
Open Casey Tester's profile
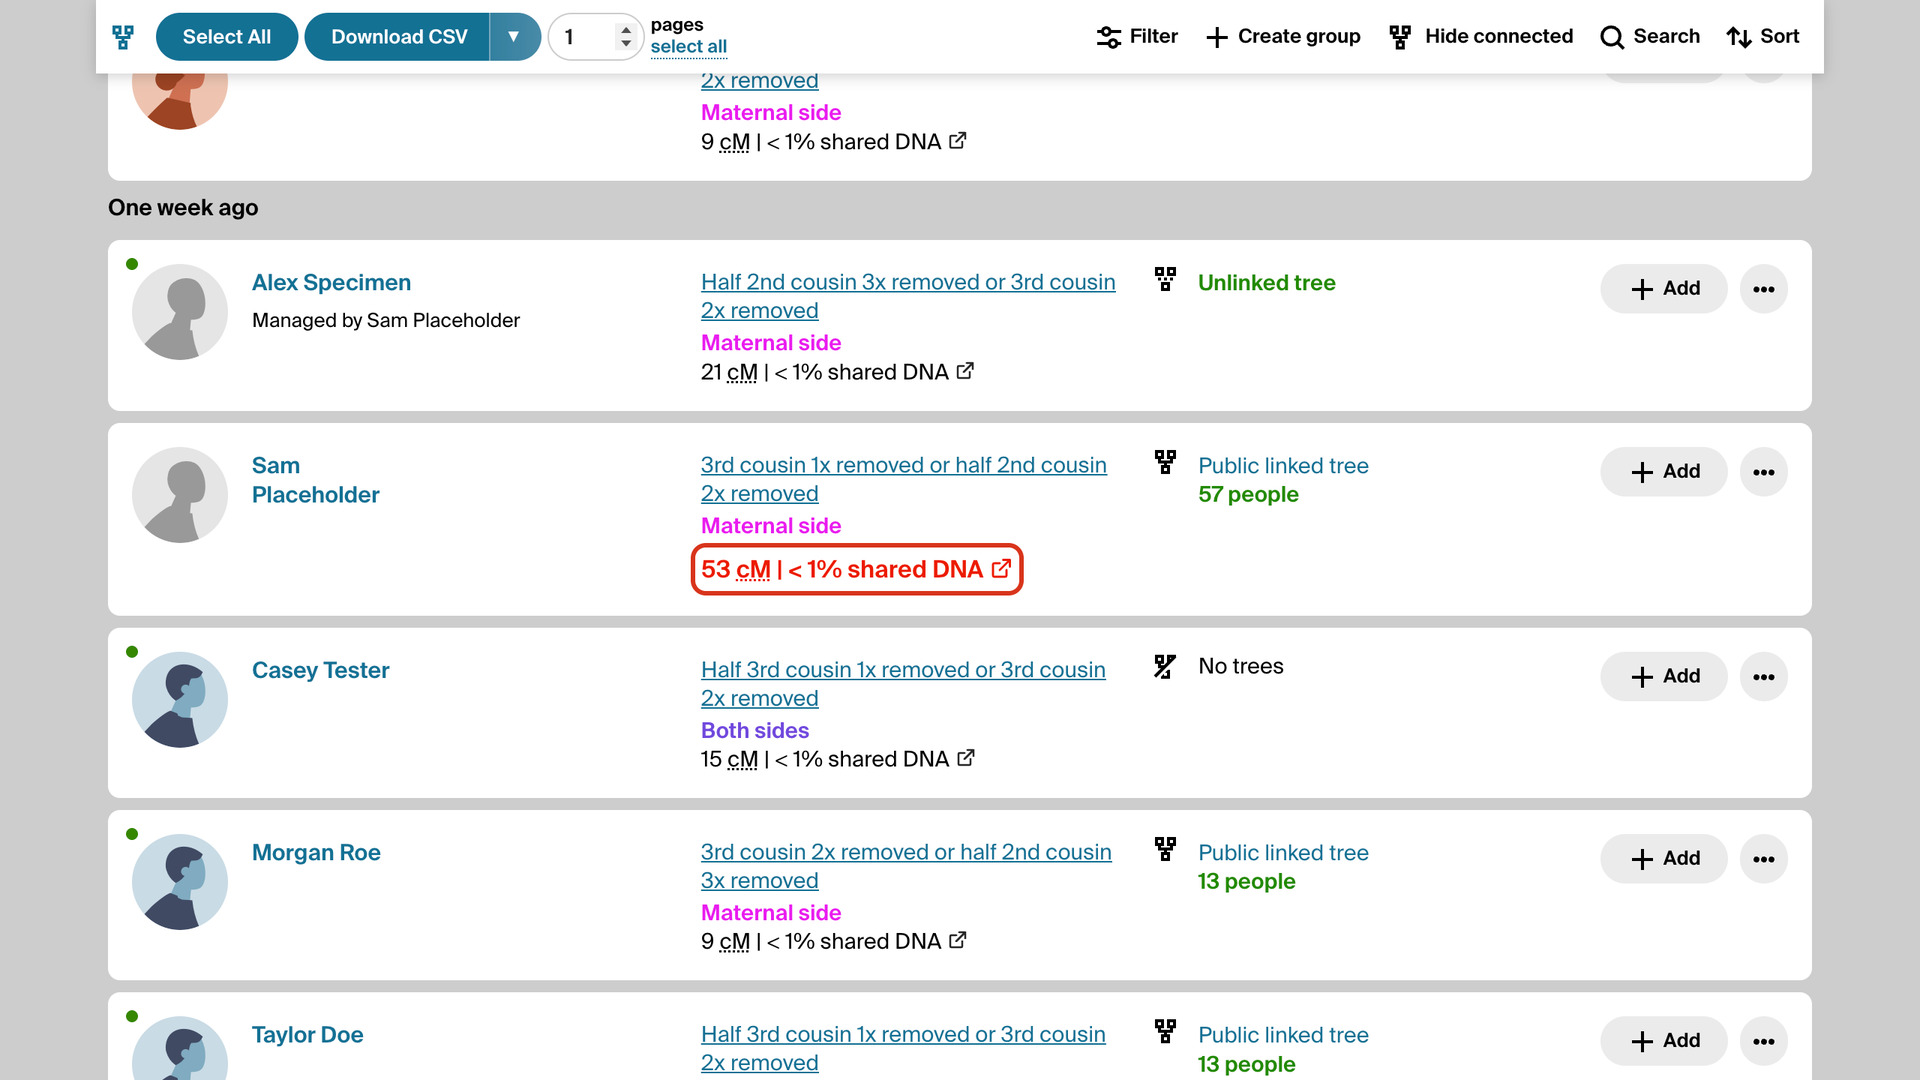tap(321, 670)
